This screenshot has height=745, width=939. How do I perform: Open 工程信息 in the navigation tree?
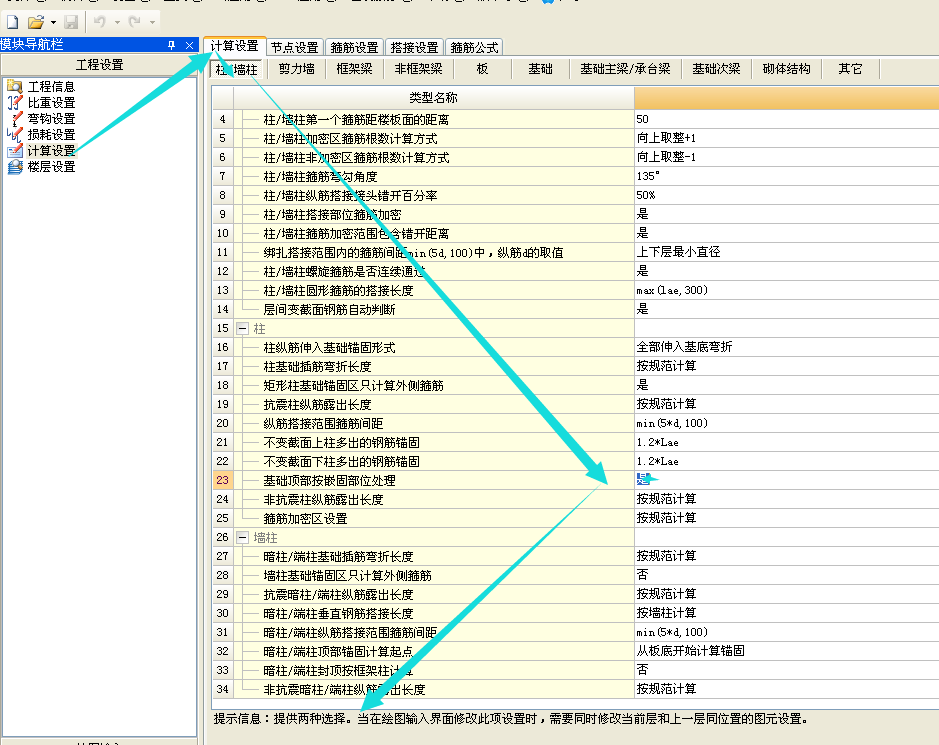pyautogui.click(x=52, y=87)
